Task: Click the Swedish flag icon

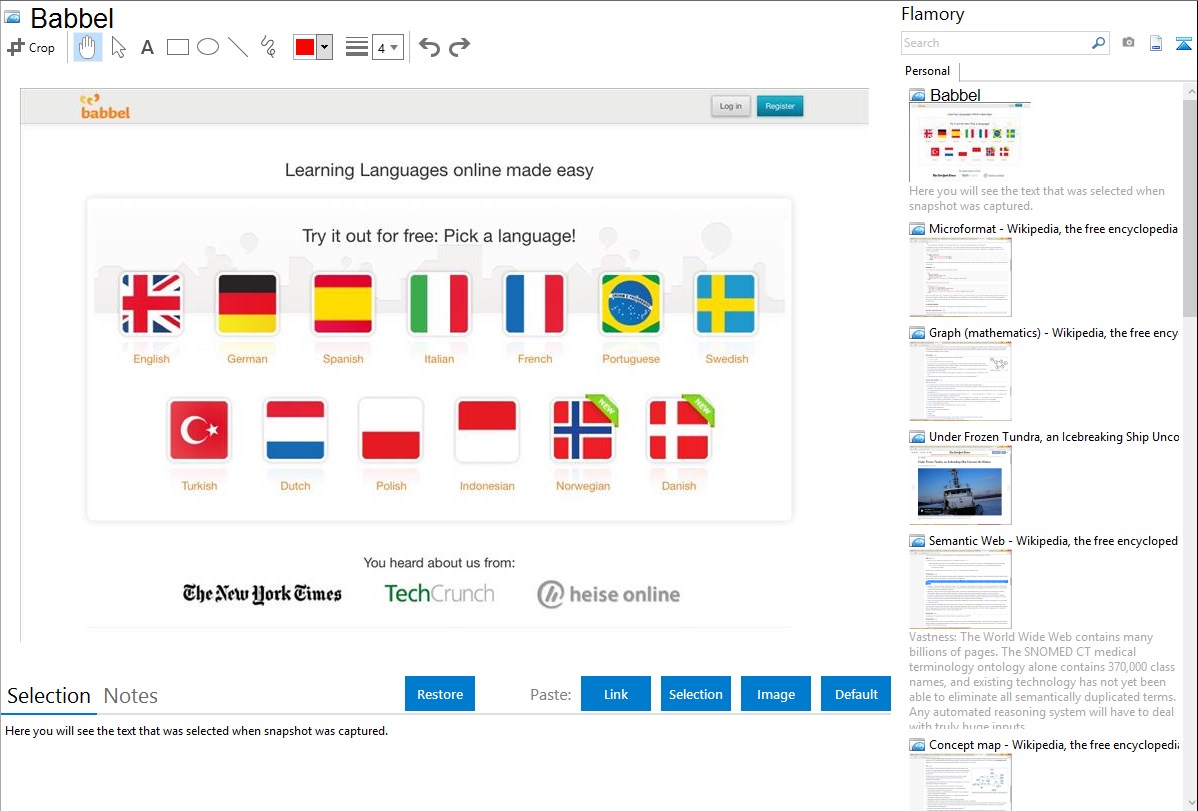Action: click(726, 304)
